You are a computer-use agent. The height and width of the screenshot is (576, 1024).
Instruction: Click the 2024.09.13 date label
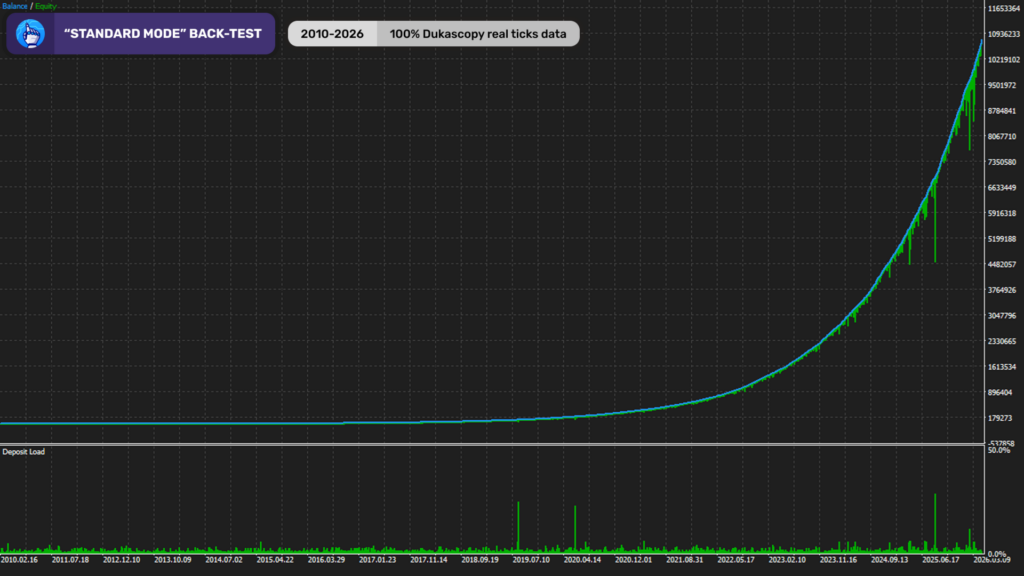[889, 560]
